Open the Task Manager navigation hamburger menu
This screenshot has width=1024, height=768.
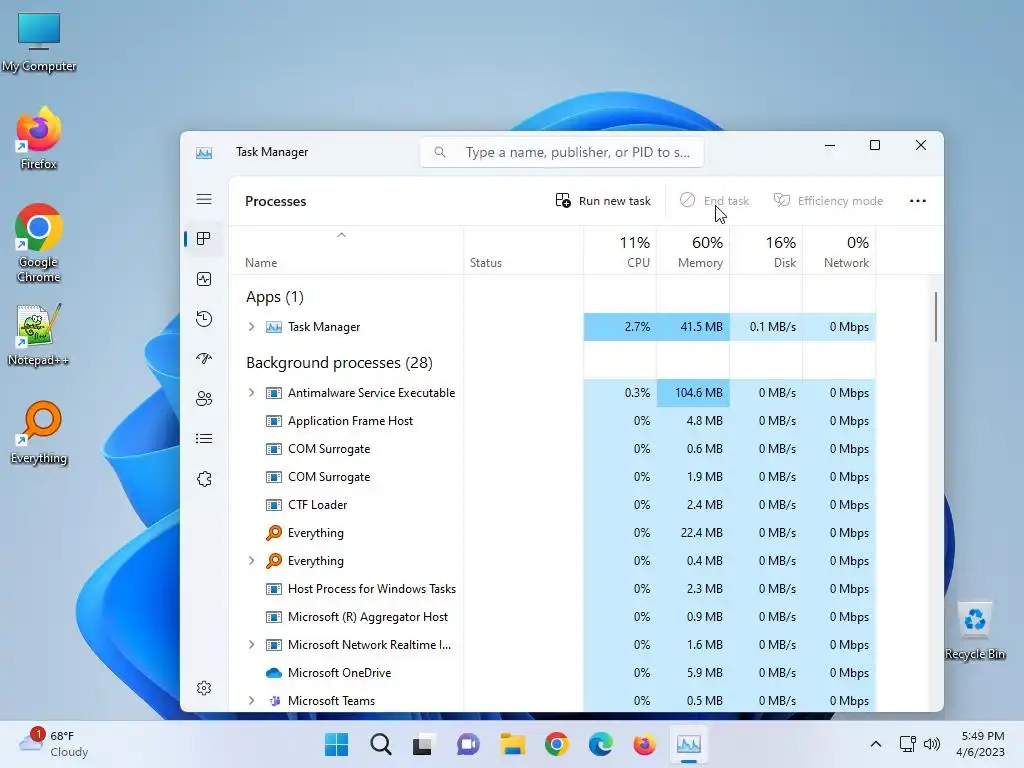(x=204, y=199)
